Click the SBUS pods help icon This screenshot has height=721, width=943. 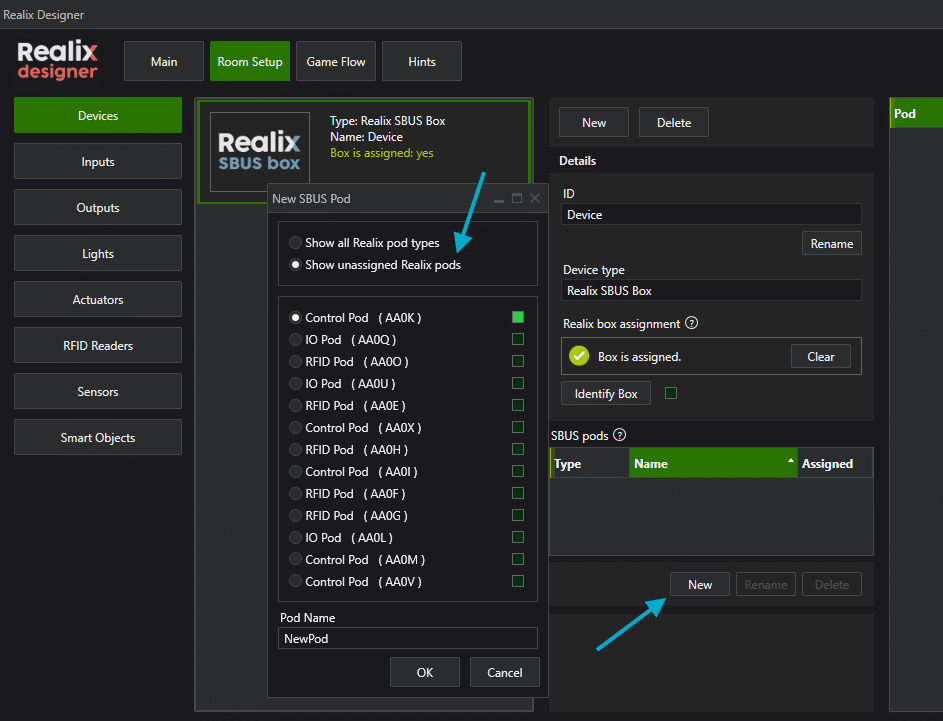[x=619, y=435]
